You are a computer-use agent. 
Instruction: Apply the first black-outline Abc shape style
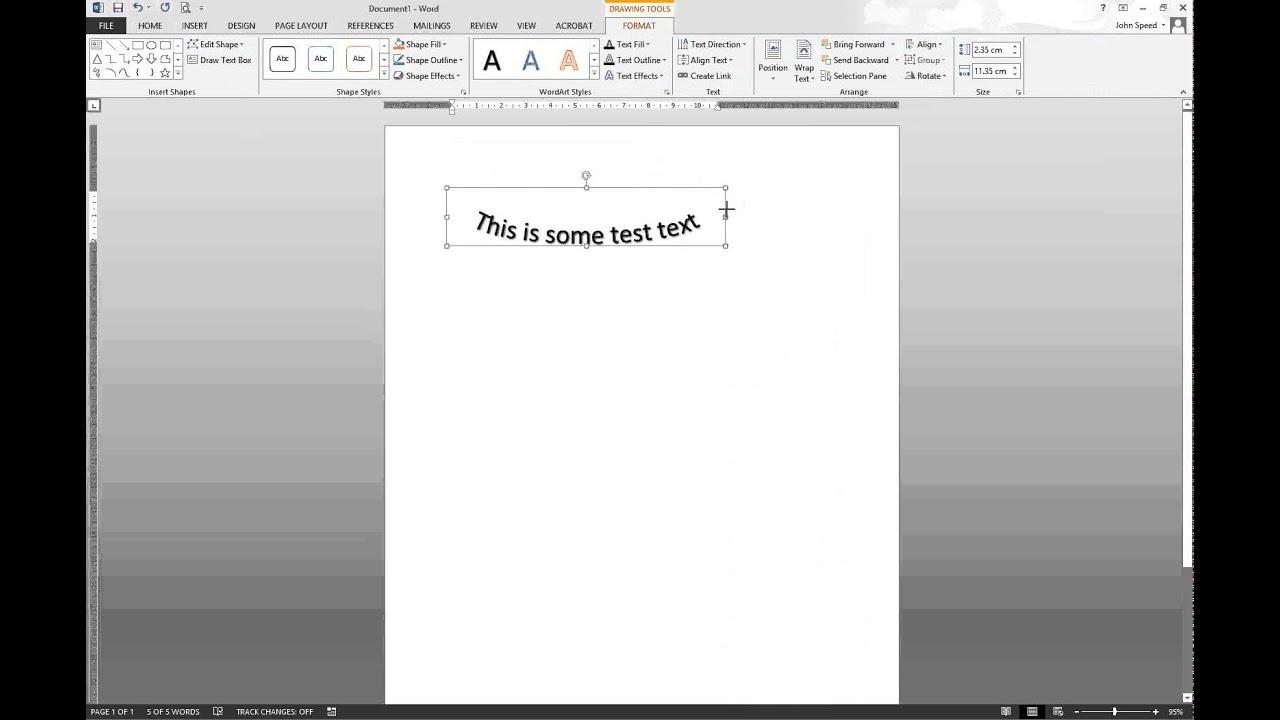tap(282, 59)
